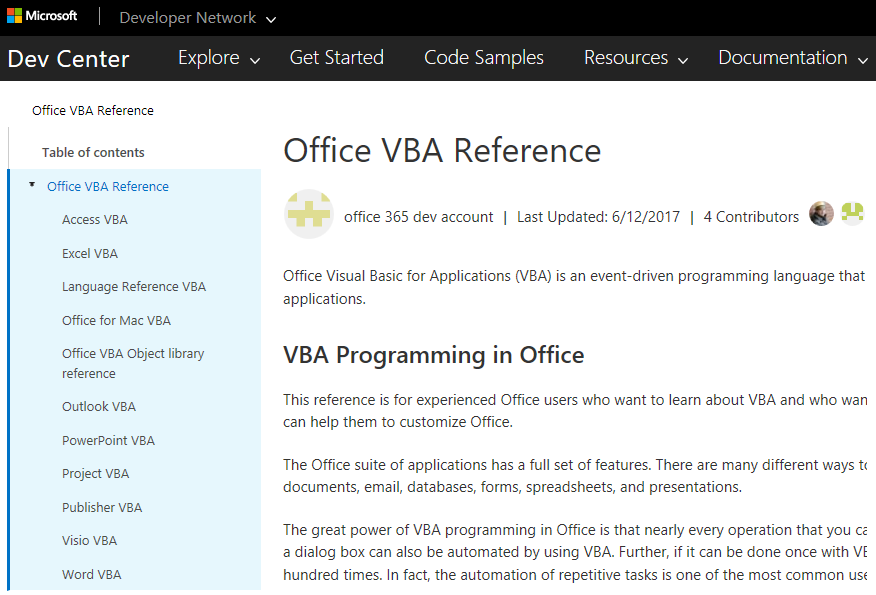
Task: Open PowerPoint VBA reference
Action: [108, 441]
